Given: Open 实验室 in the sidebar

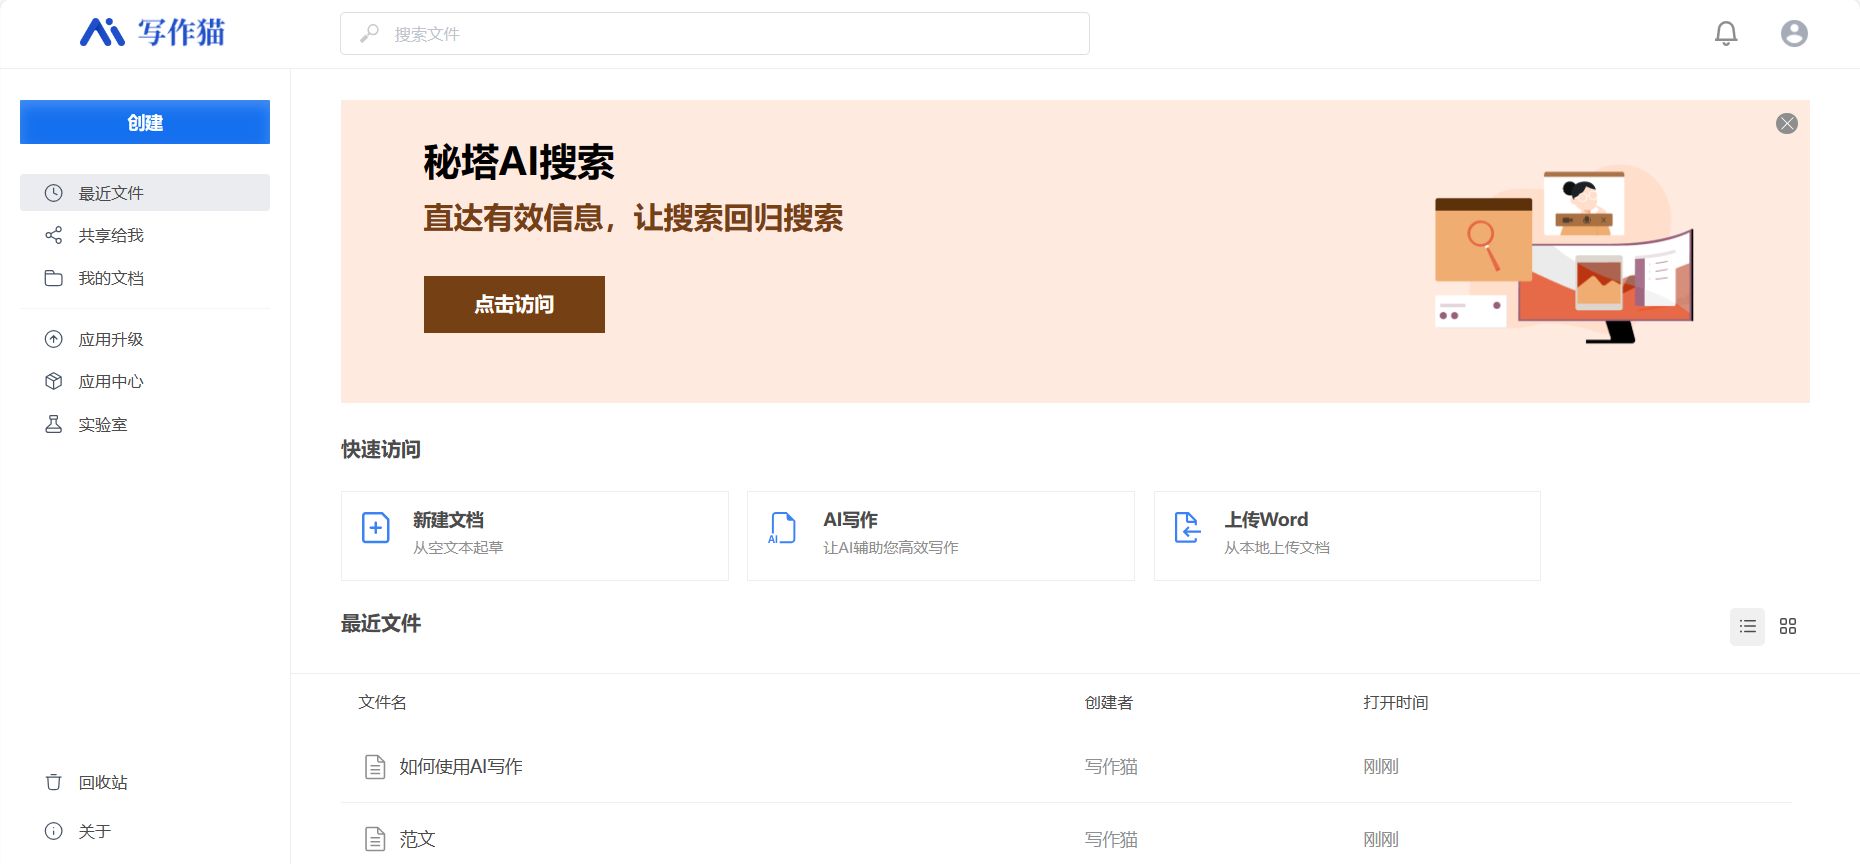Looking at the screenshot, I should [145, 424].
